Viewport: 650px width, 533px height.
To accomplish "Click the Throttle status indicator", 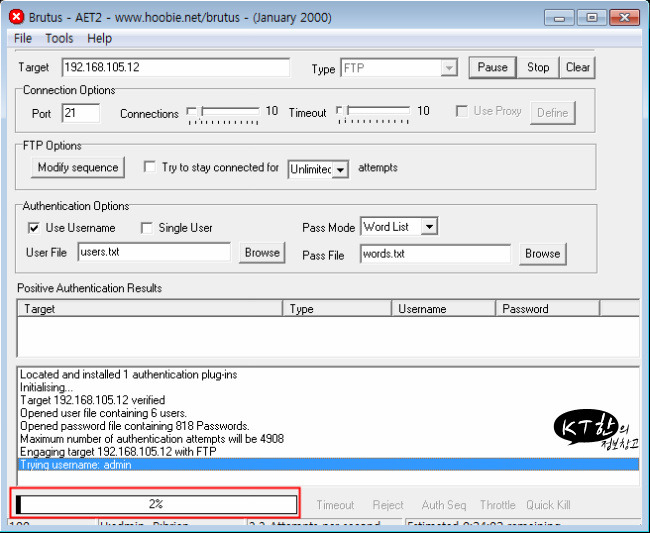I will click(497, 505).
